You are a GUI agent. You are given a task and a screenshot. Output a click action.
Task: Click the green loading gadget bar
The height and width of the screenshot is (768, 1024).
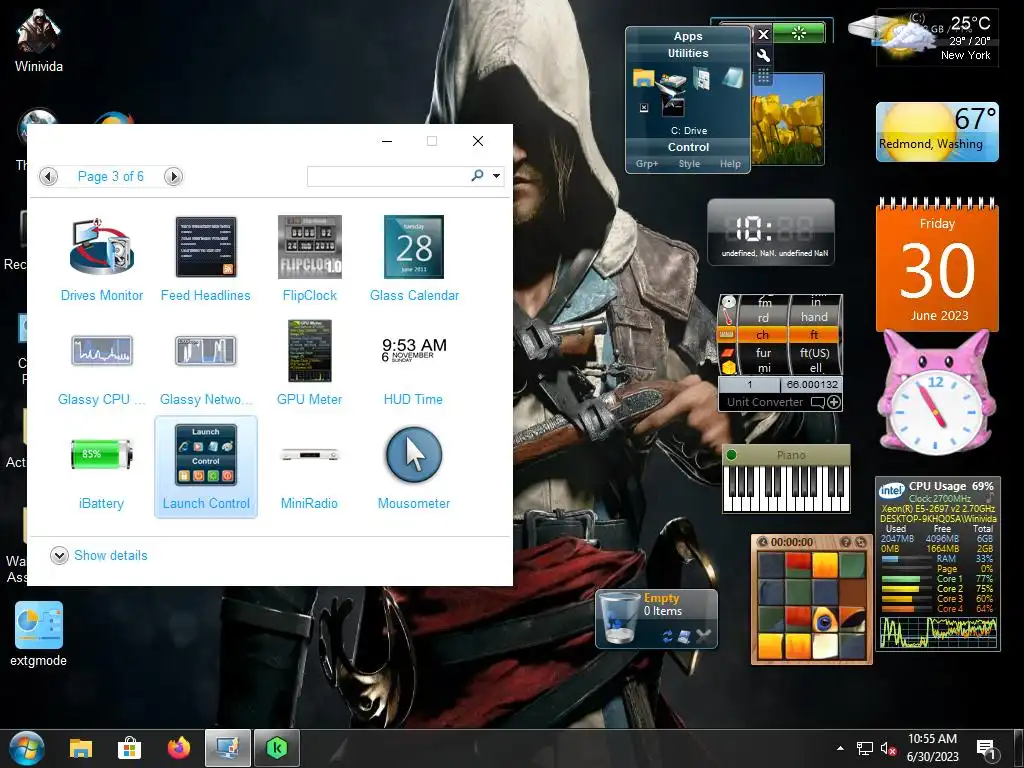(799, 33)
